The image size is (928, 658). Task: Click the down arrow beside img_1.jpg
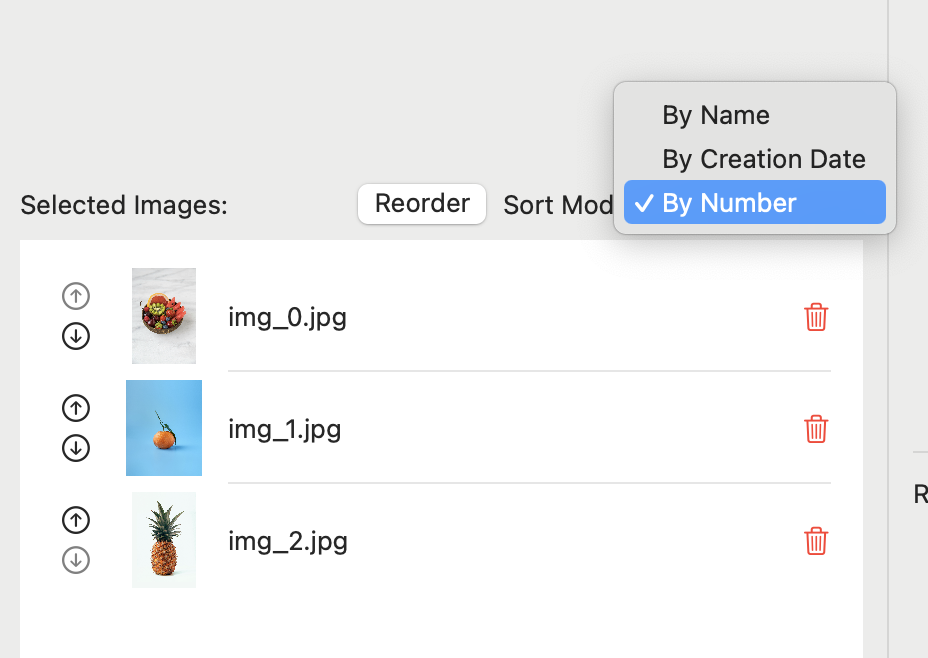76,448
